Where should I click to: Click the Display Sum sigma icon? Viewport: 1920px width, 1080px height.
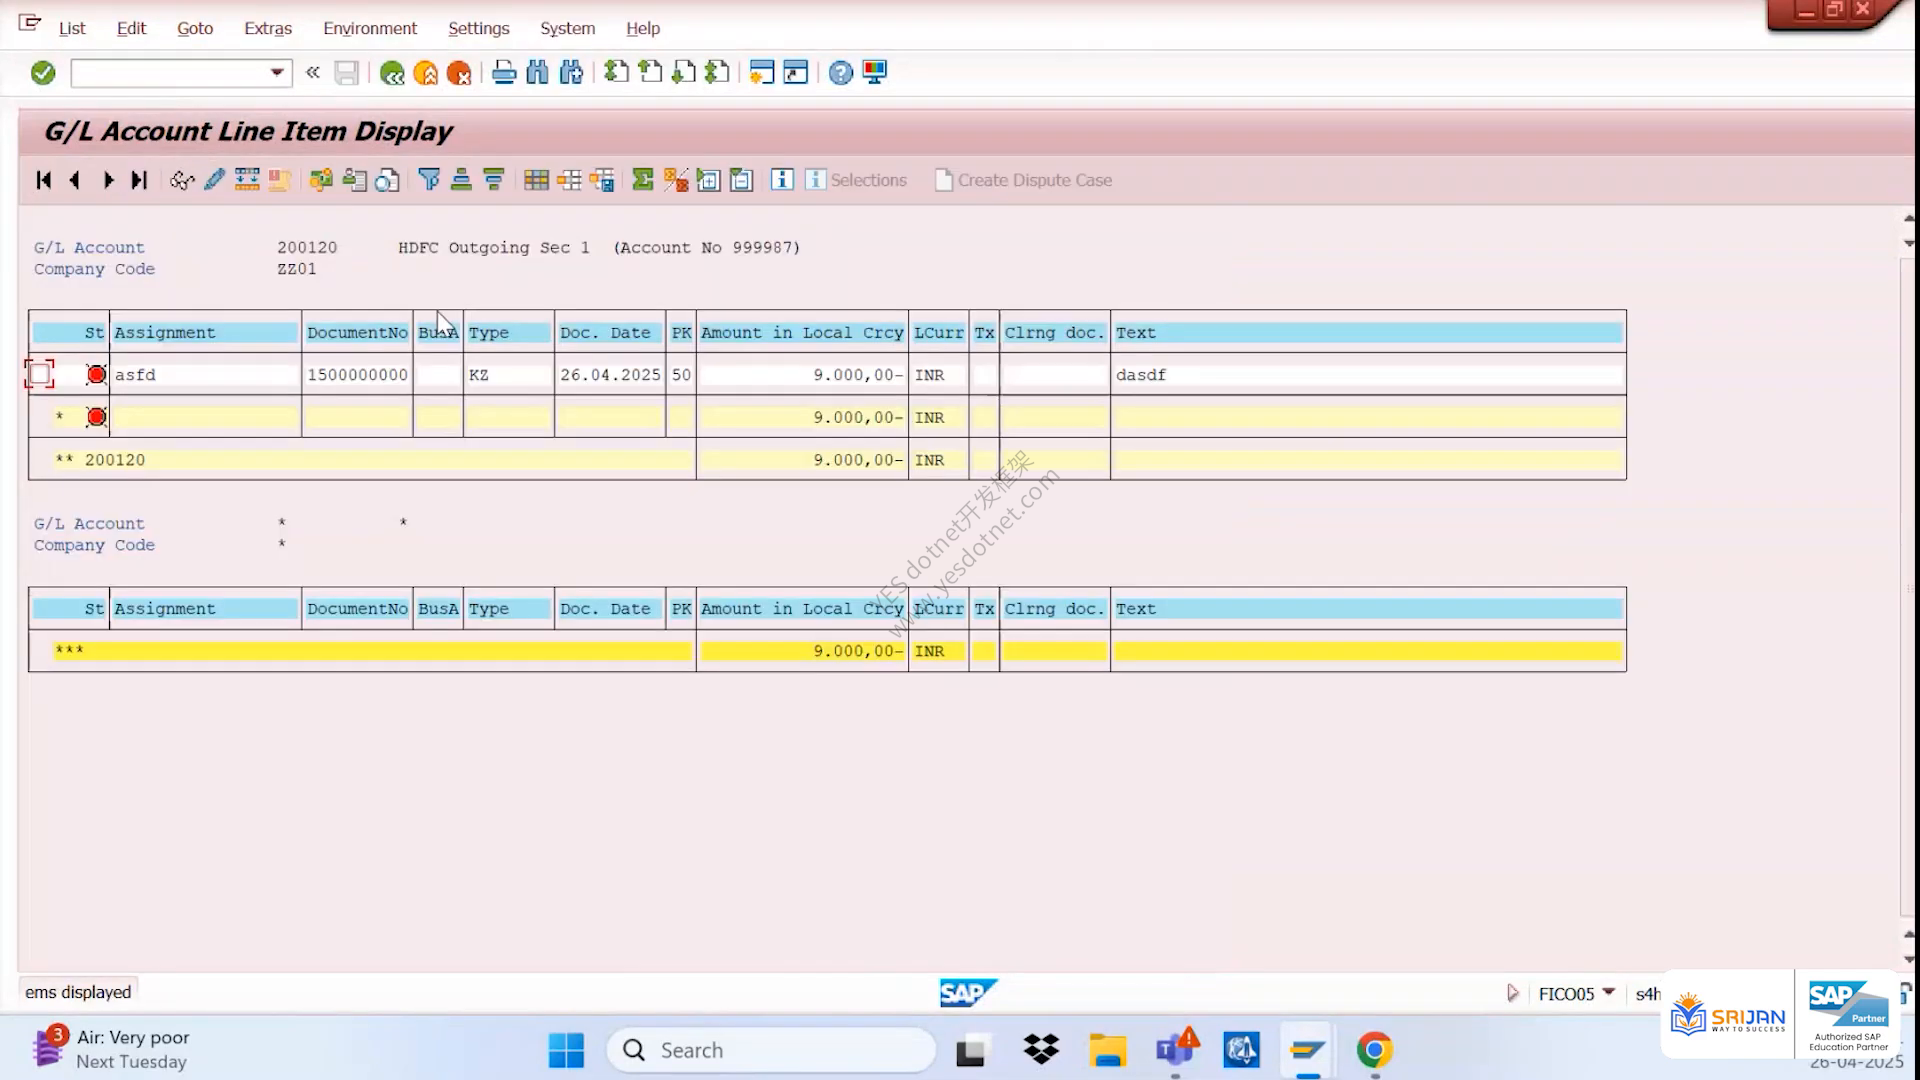tap(643, 180)
